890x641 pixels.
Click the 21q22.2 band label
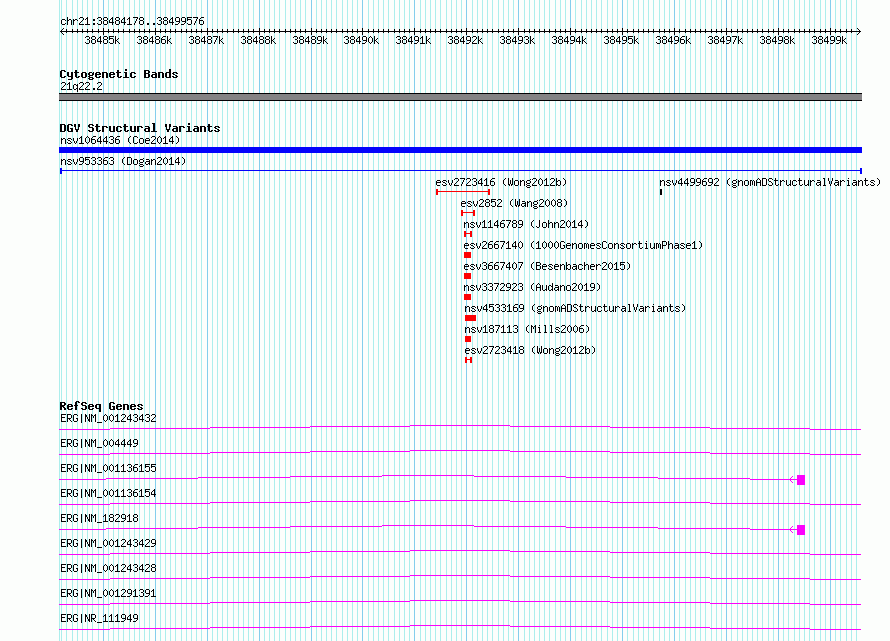(81, 86)
